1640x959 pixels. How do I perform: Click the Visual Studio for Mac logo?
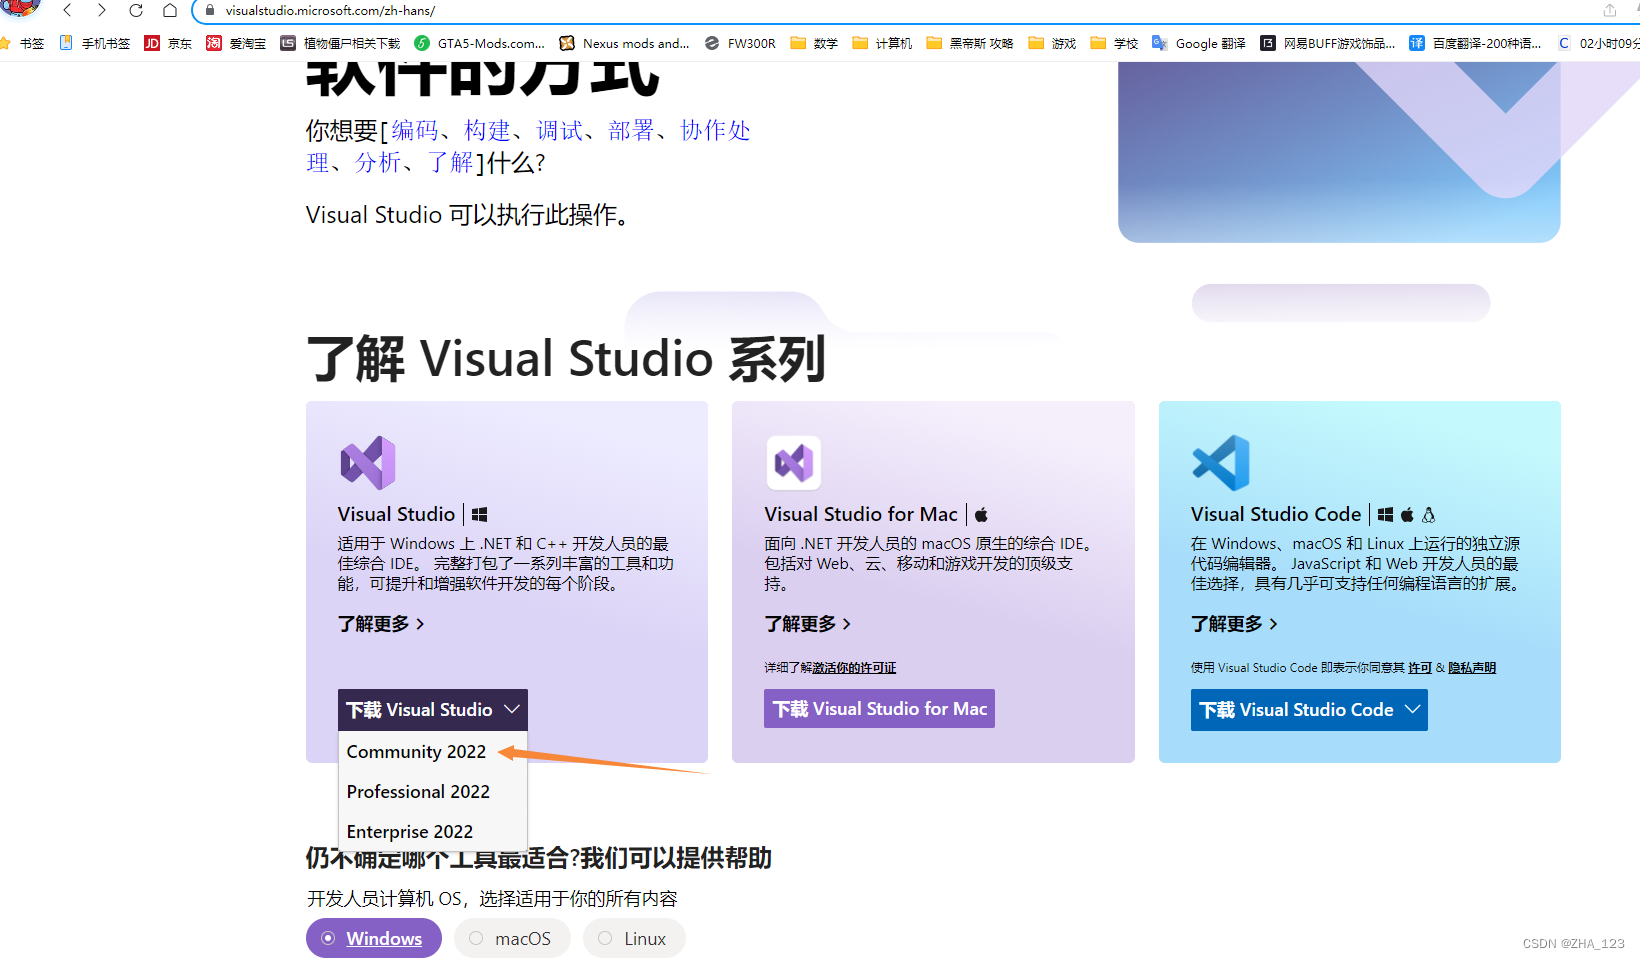coord(794,463)
